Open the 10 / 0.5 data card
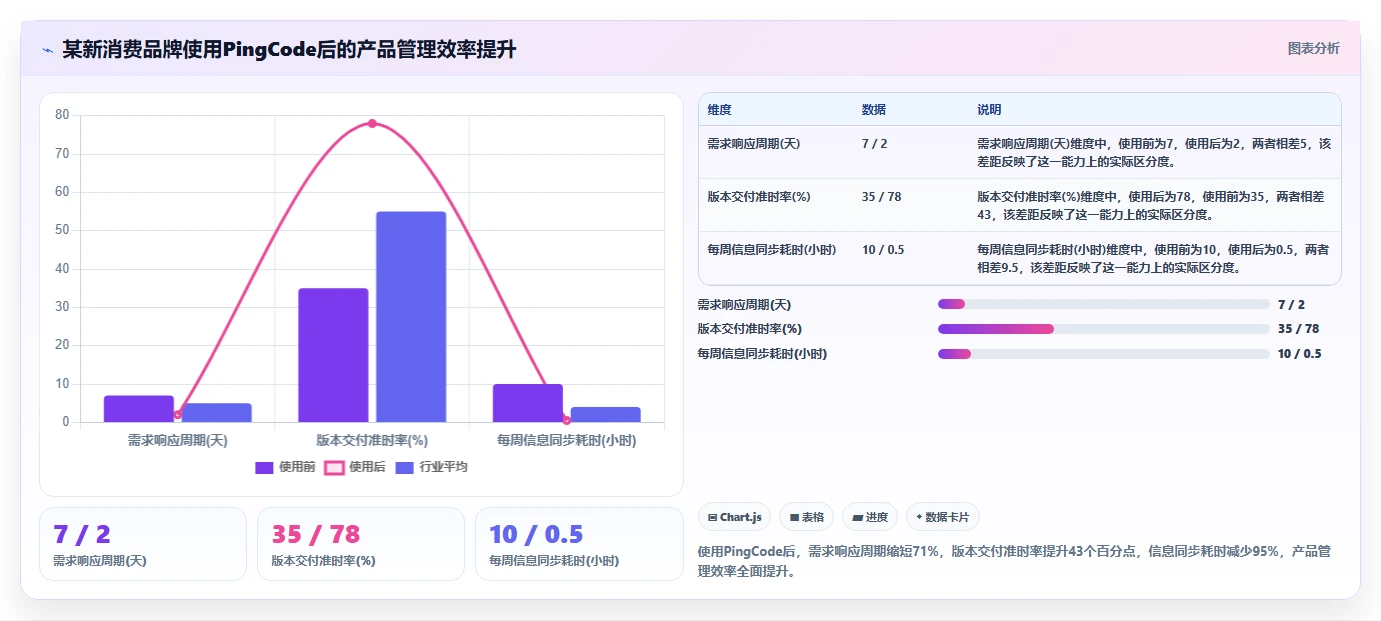This screenshot has height=621, width=1381. pos(579,544)
